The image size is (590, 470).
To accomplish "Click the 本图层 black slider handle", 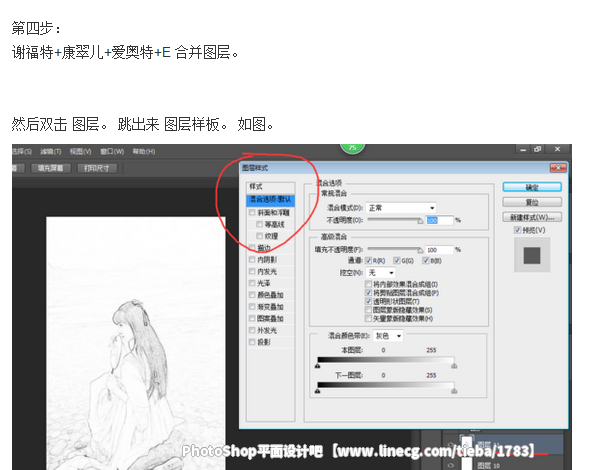I will [318, 366].
